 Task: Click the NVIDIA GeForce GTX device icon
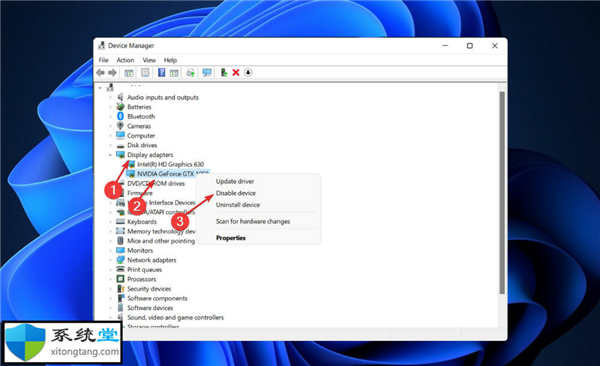pyautogui.click(x=130, y=174)
